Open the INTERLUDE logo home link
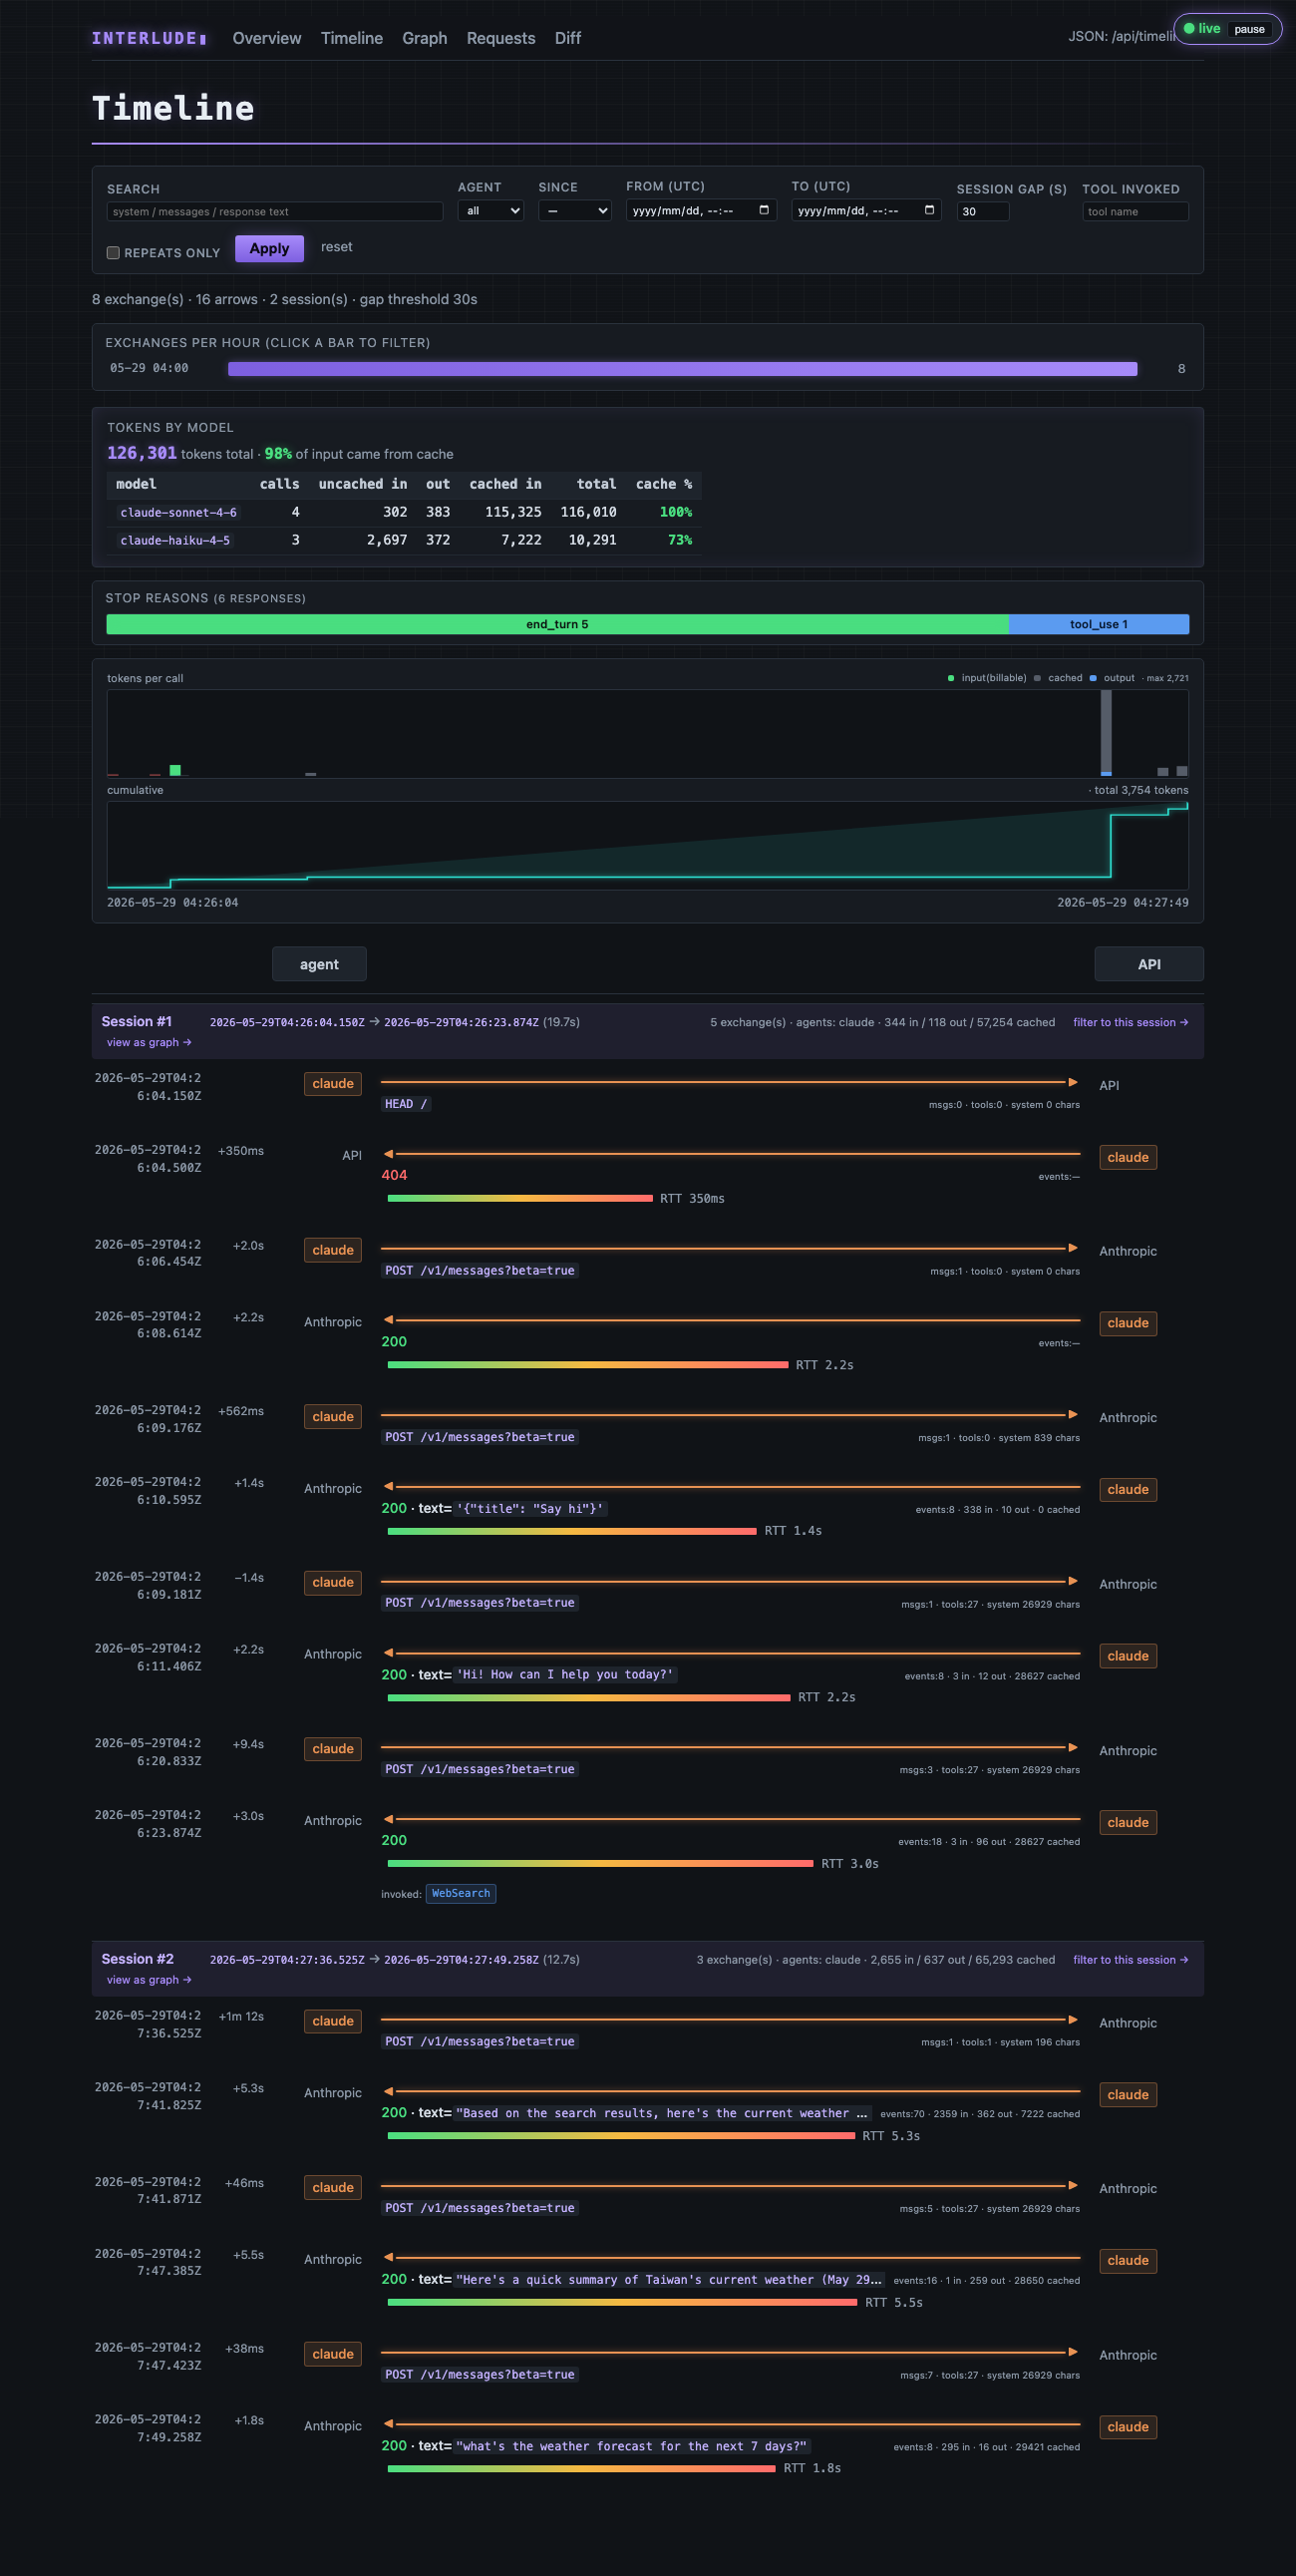 coord(150,38)
